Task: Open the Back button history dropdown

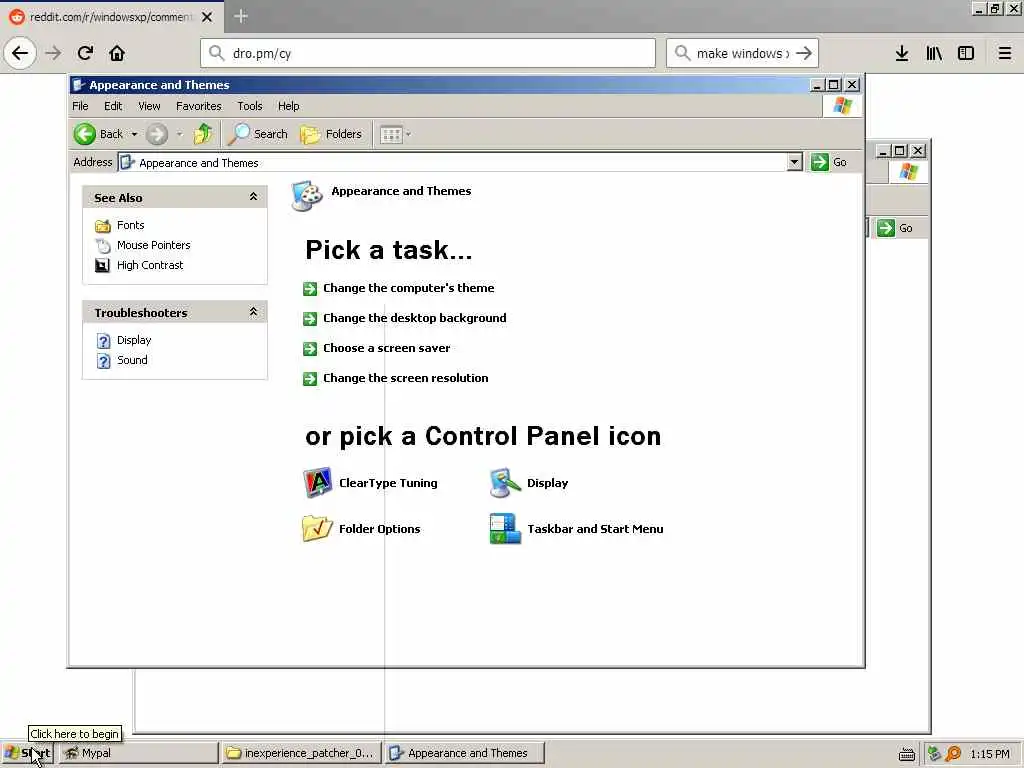Action: [135, 135]
